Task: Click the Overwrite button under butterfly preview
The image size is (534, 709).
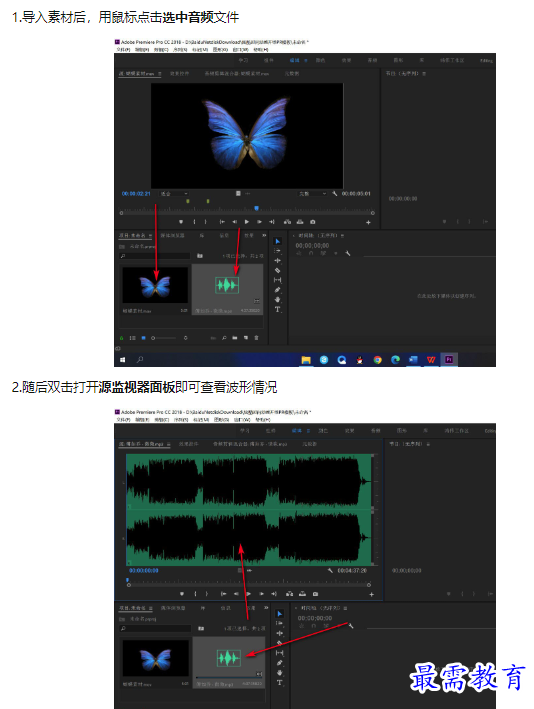Action: pos(300,222)
